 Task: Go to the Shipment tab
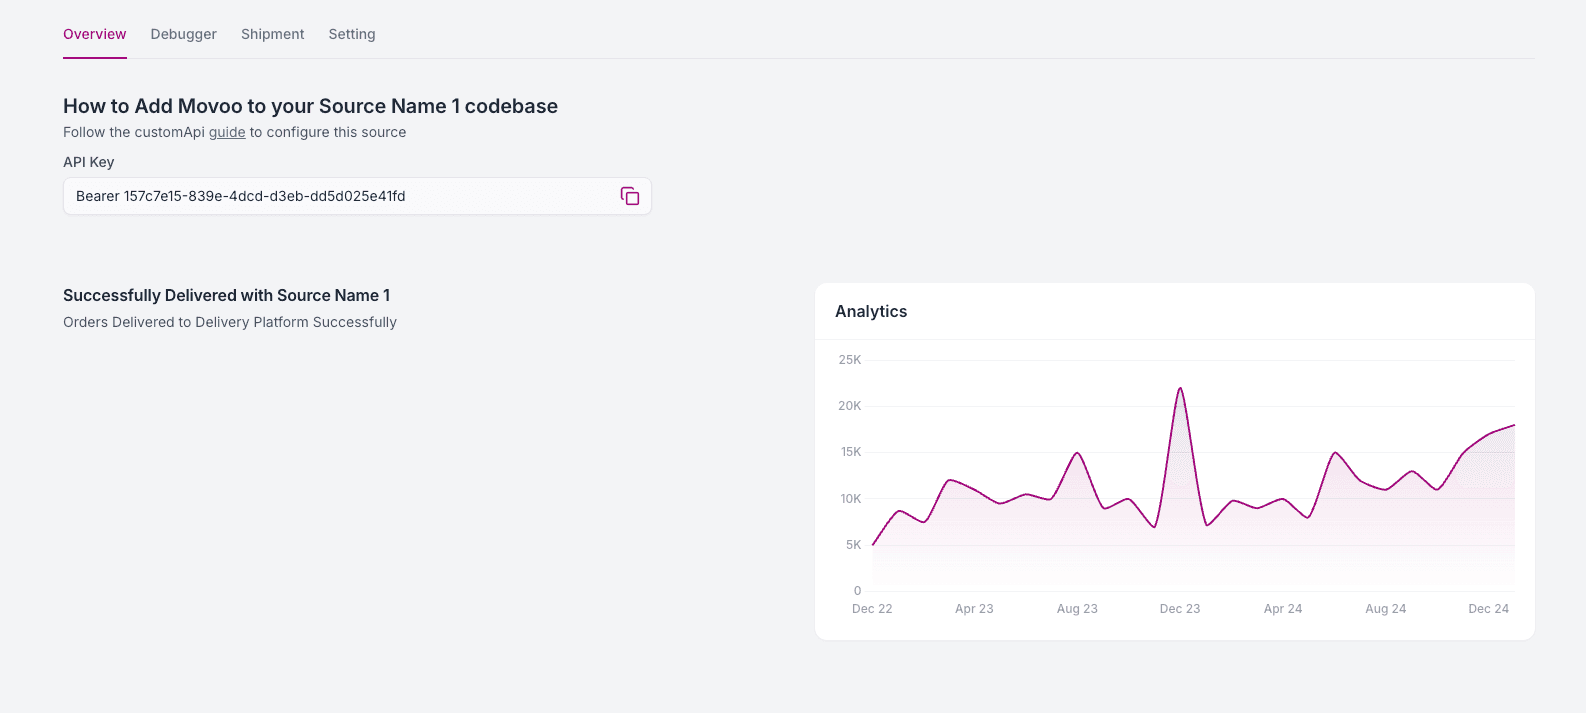click(272, 34)
